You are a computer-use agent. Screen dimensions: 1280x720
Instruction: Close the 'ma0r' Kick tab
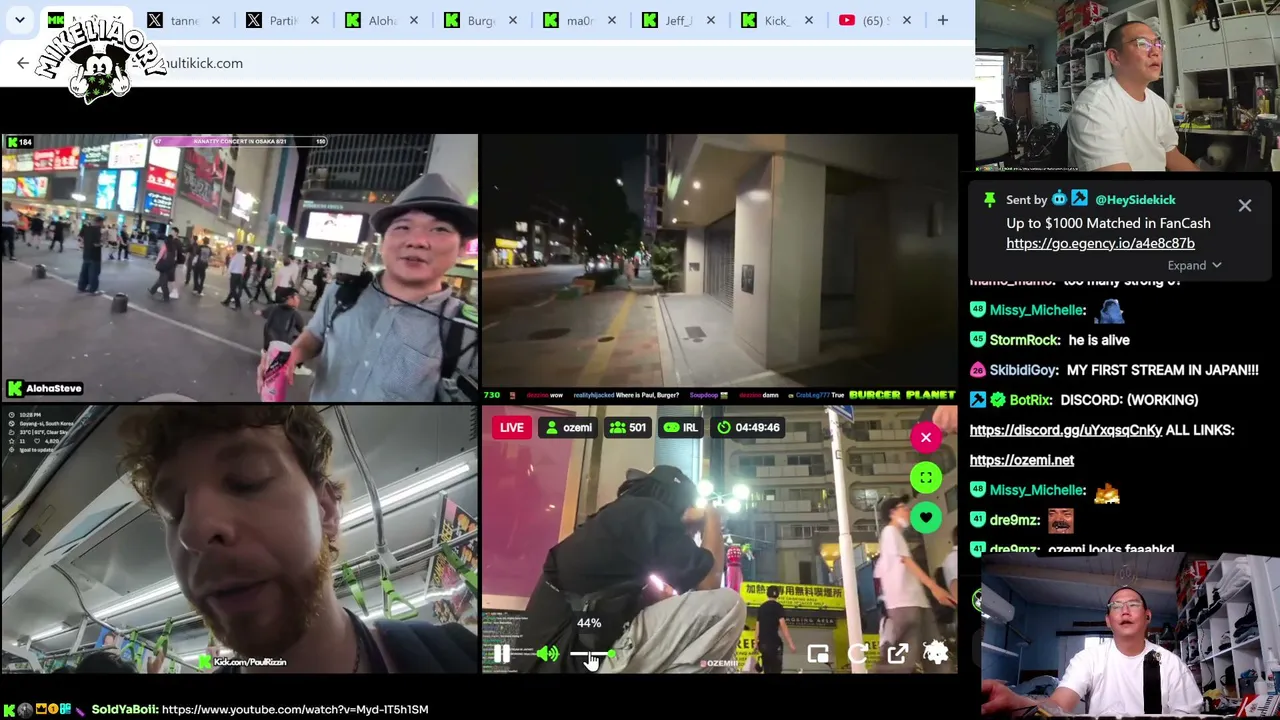coord(611,20)
